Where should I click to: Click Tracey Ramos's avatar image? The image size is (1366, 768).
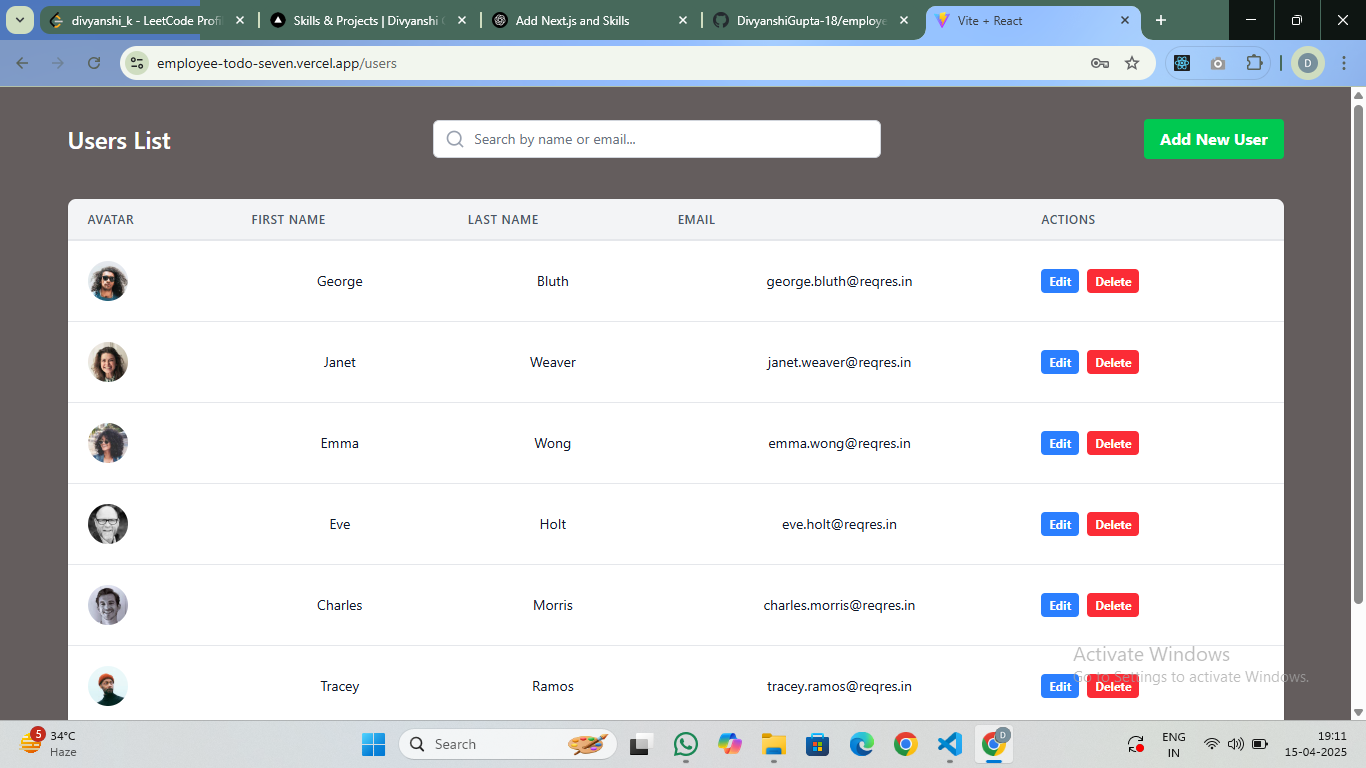pyautogui.click(x=108, y=686)
